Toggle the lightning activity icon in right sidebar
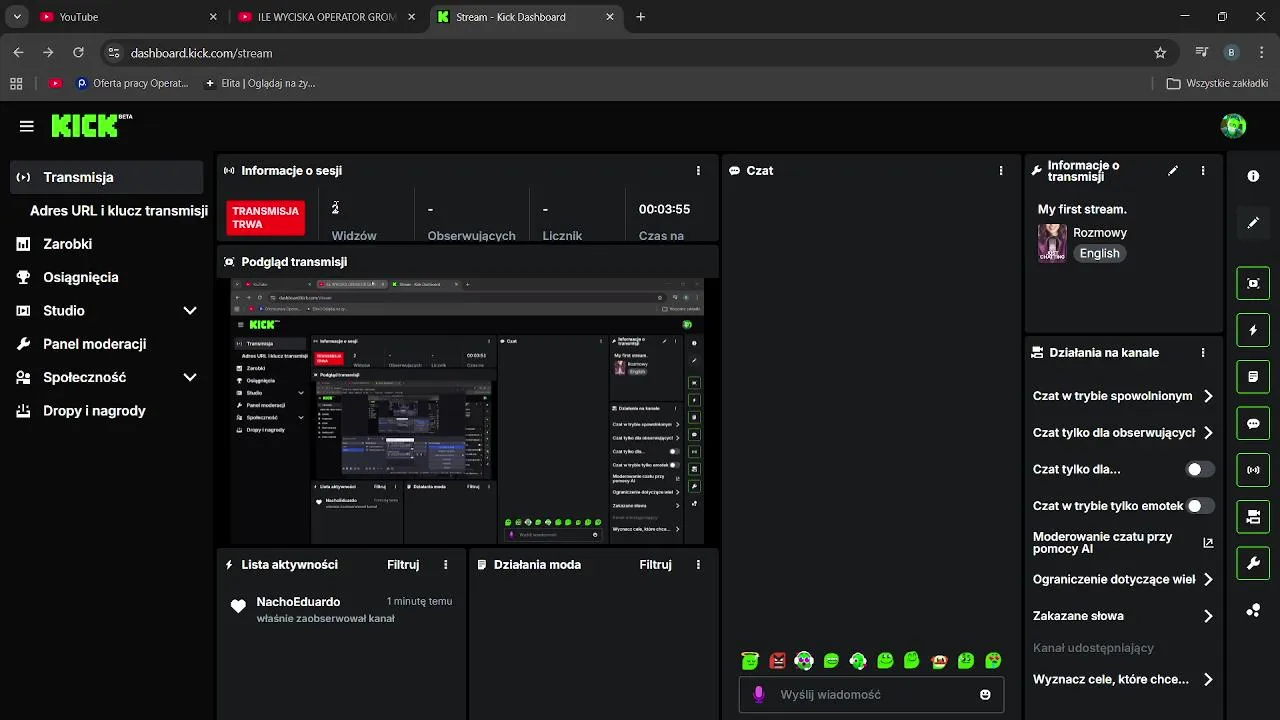This screenshot has width=1280, height=720. pos(1253,330)
